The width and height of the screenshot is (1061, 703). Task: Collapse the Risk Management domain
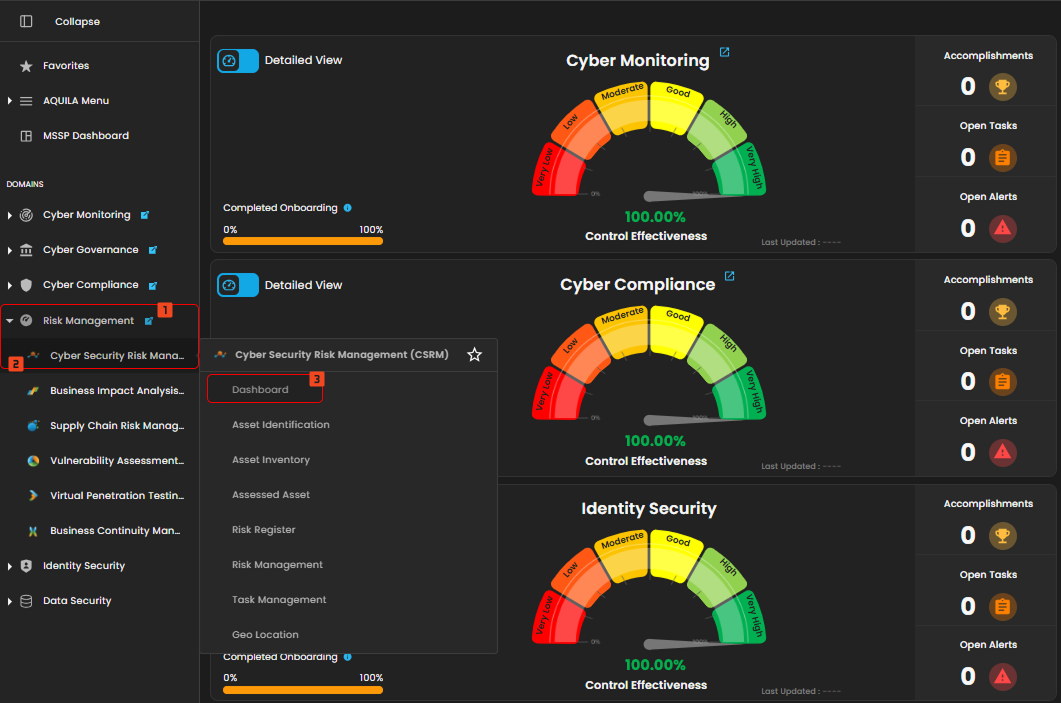(x=10, y=321)
